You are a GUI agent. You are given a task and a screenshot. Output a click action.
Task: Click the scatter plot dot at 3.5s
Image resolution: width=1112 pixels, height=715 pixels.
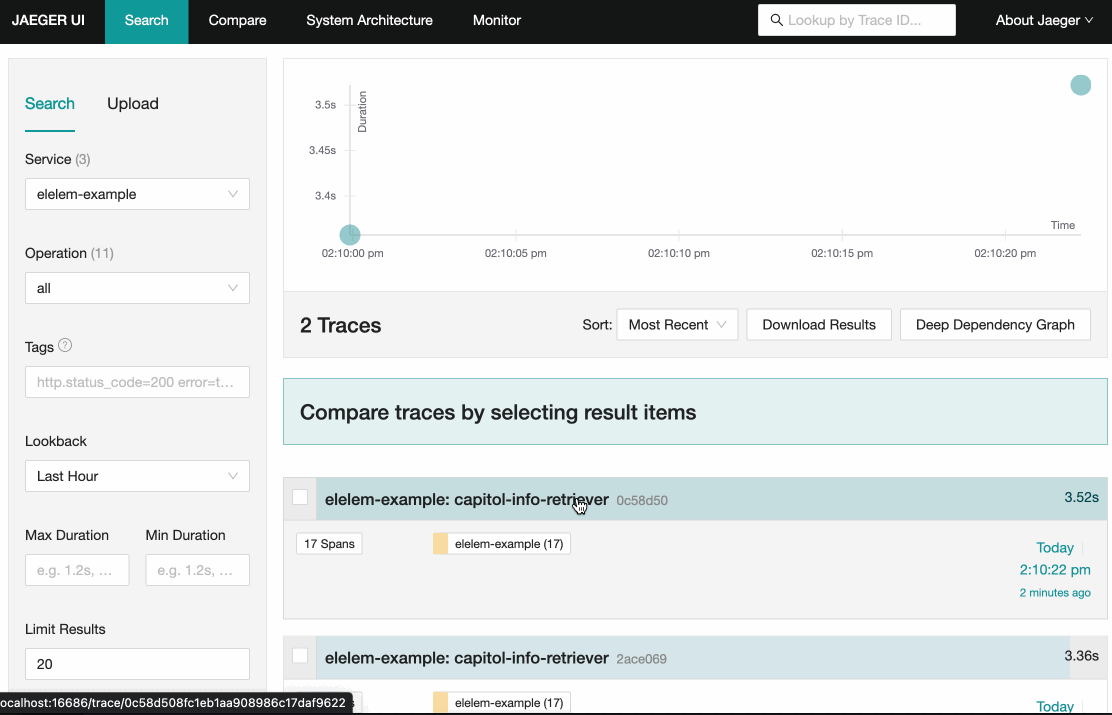[x=1080, y=85]
